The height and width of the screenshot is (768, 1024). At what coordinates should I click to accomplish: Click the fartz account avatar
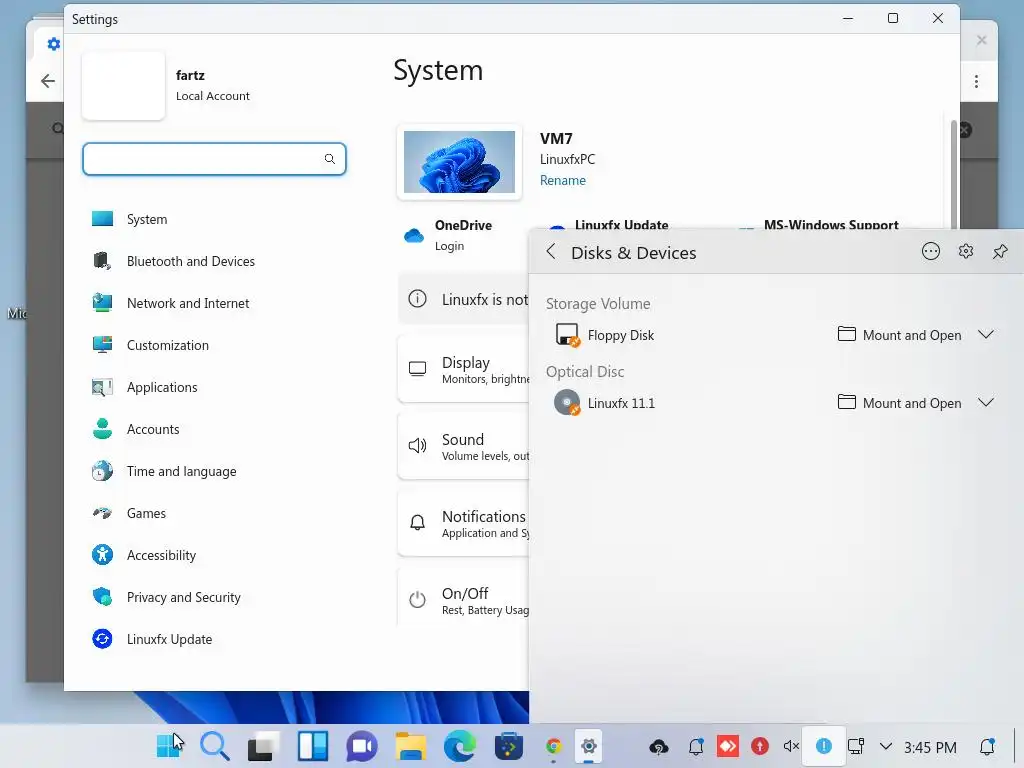click(123, 86)
